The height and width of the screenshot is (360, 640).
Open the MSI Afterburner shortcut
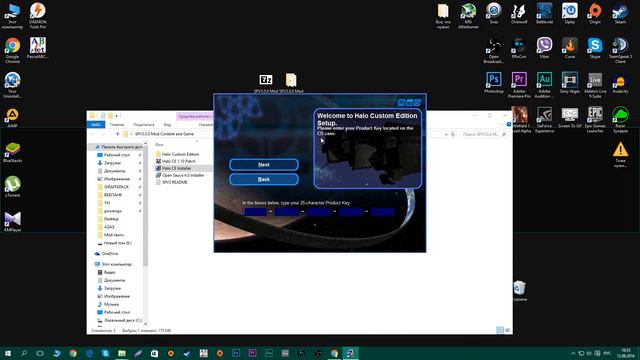(x=468, y=16)
